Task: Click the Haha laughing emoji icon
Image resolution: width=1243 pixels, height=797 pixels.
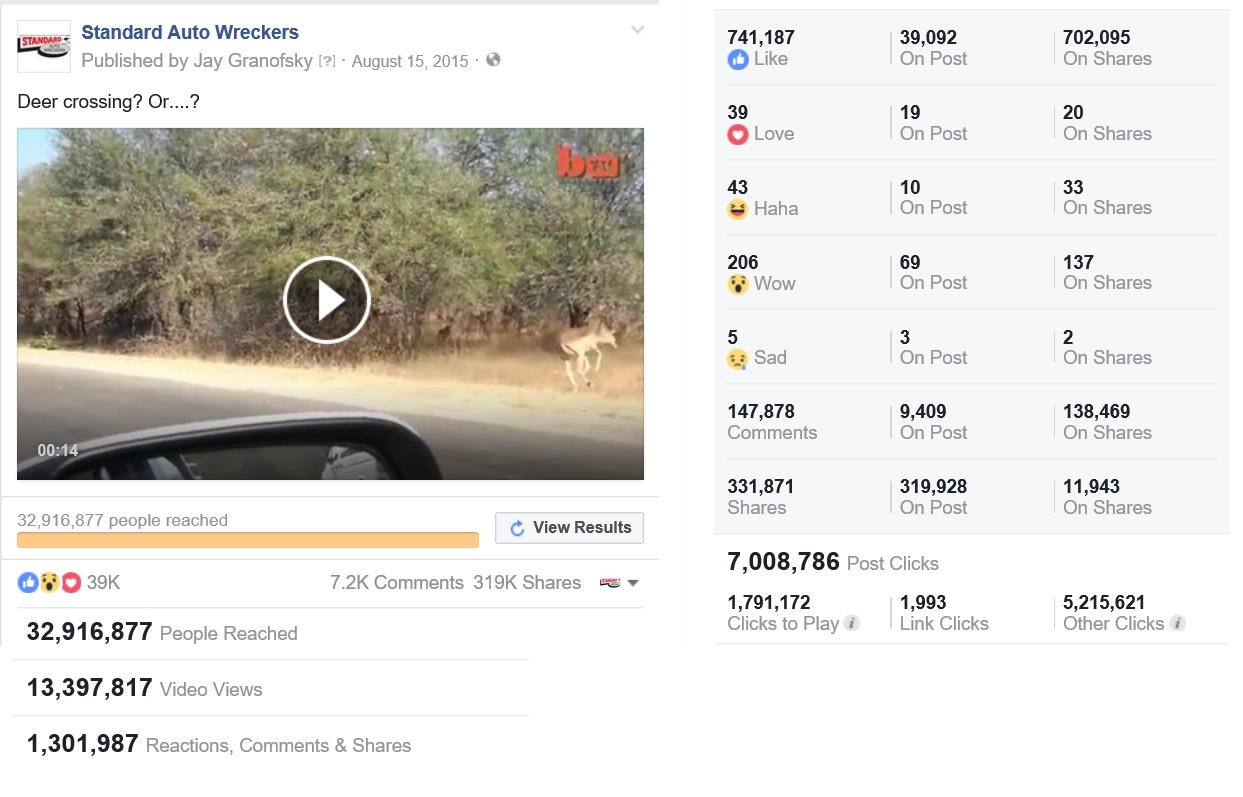Action: 738,209
